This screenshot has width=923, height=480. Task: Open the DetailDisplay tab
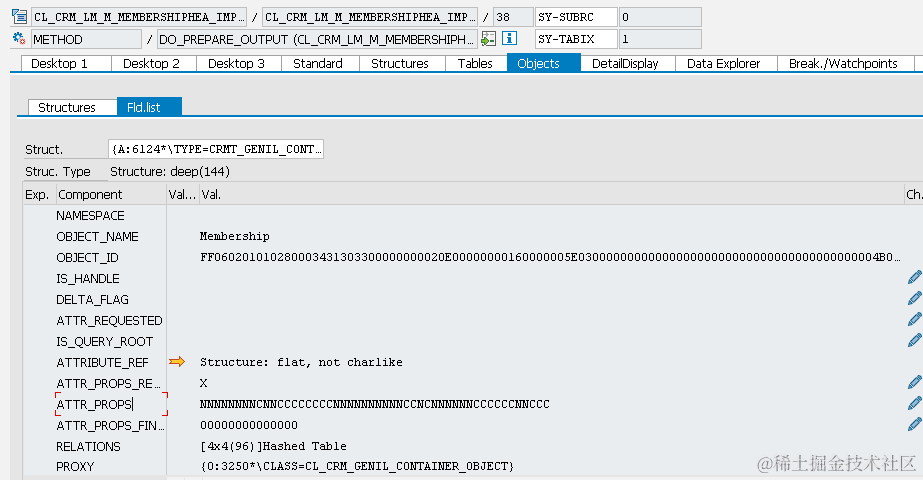click(x=628, y=64)
